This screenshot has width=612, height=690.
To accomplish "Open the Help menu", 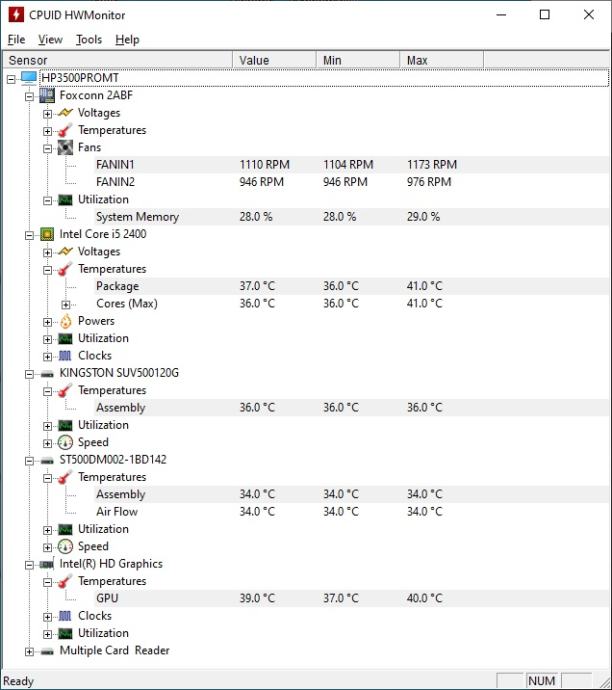I will [x=127, y=40].
